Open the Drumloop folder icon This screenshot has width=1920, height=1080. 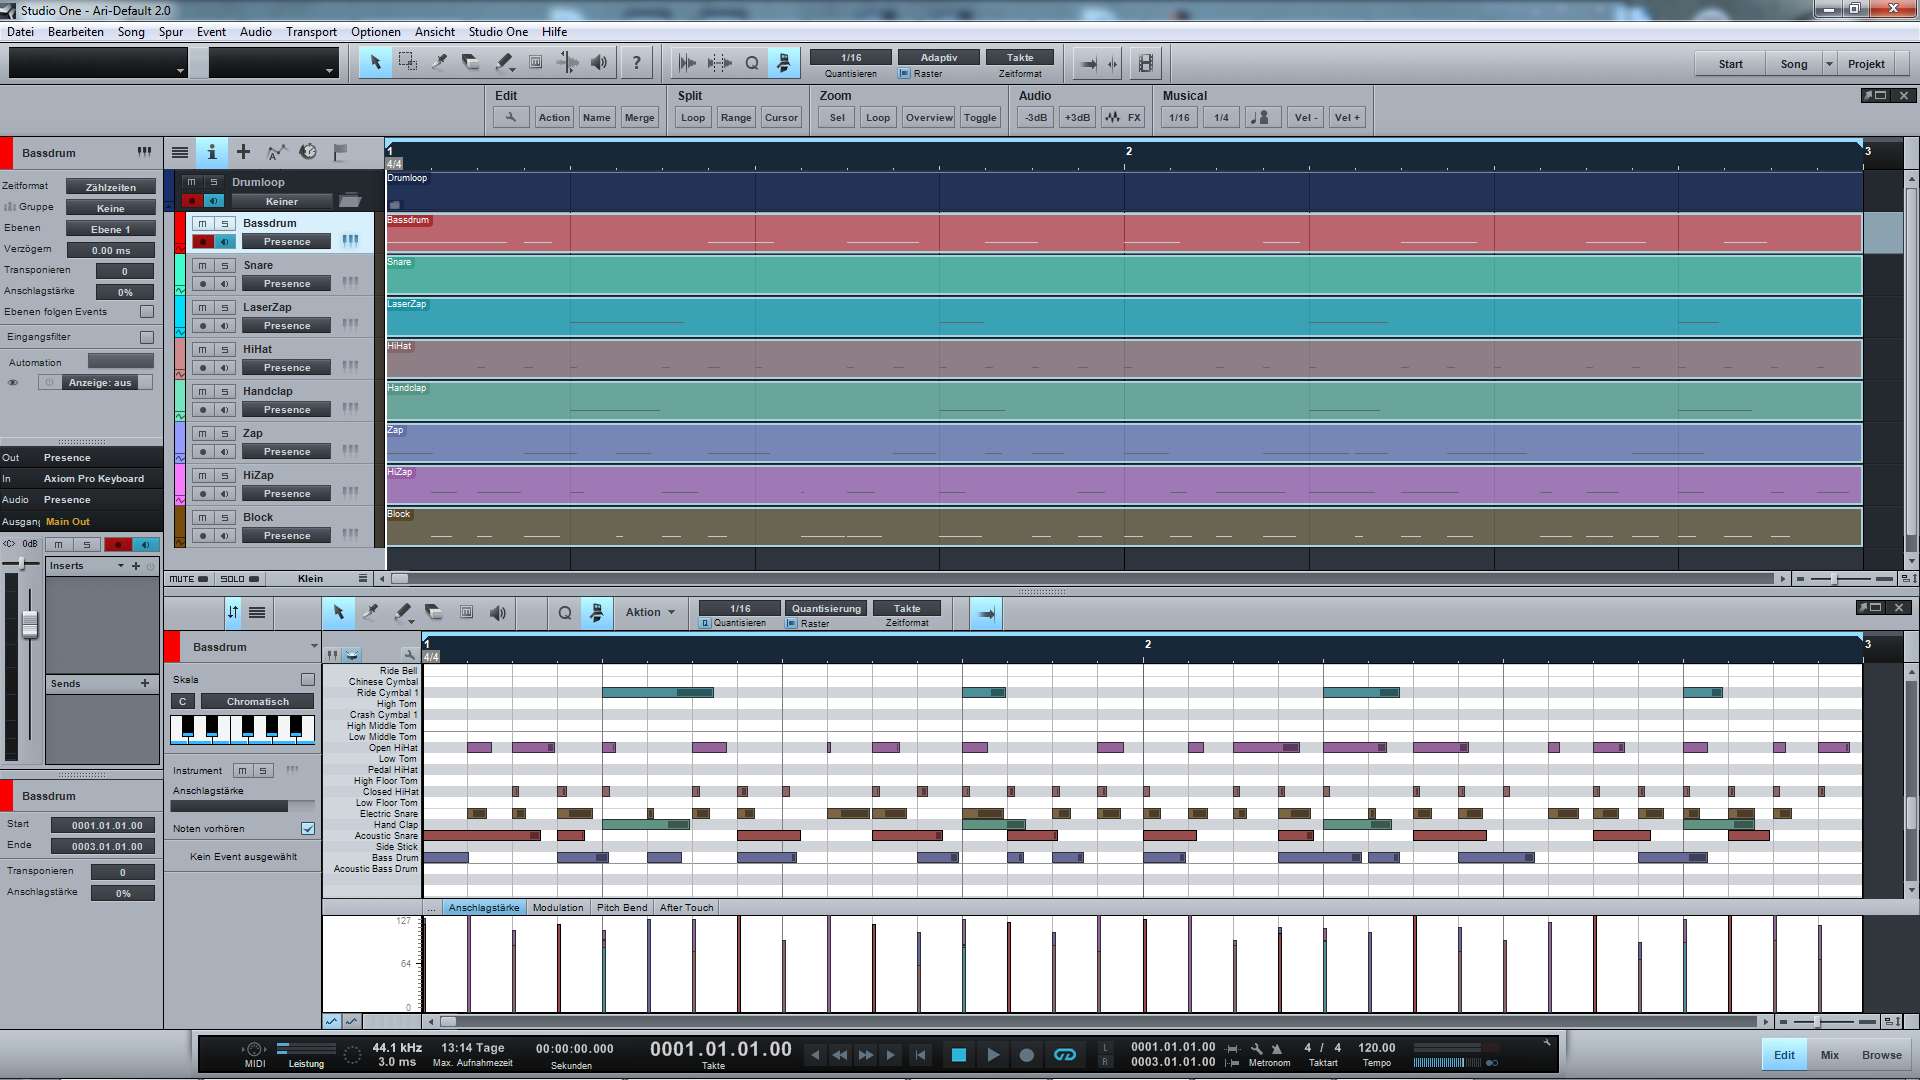(x=350, y=201)
